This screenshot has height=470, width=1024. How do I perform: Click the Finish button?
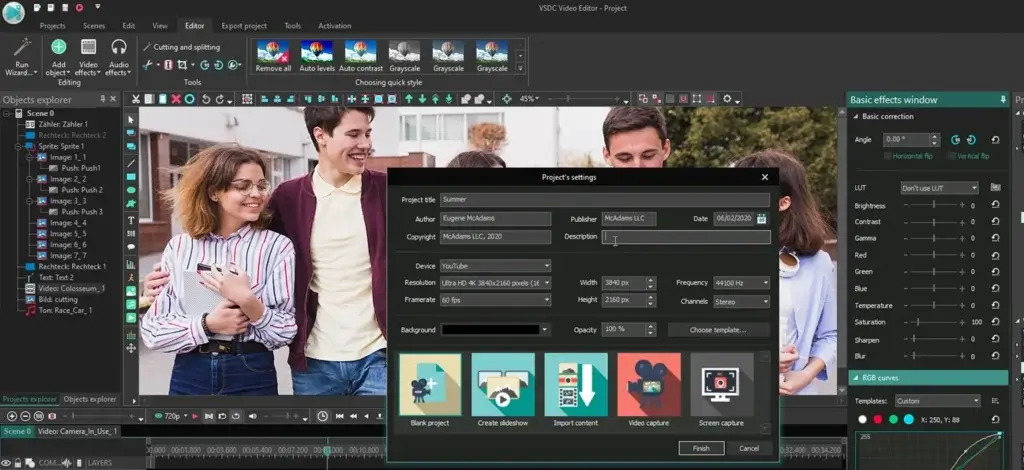point(701,448)
